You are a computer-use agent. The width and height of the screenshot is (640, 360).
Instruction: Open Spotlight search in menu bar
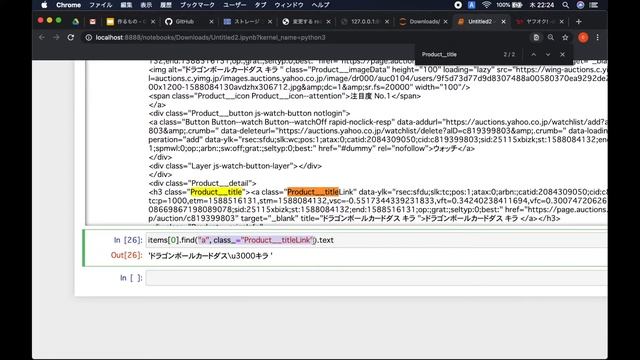[565, 5]
